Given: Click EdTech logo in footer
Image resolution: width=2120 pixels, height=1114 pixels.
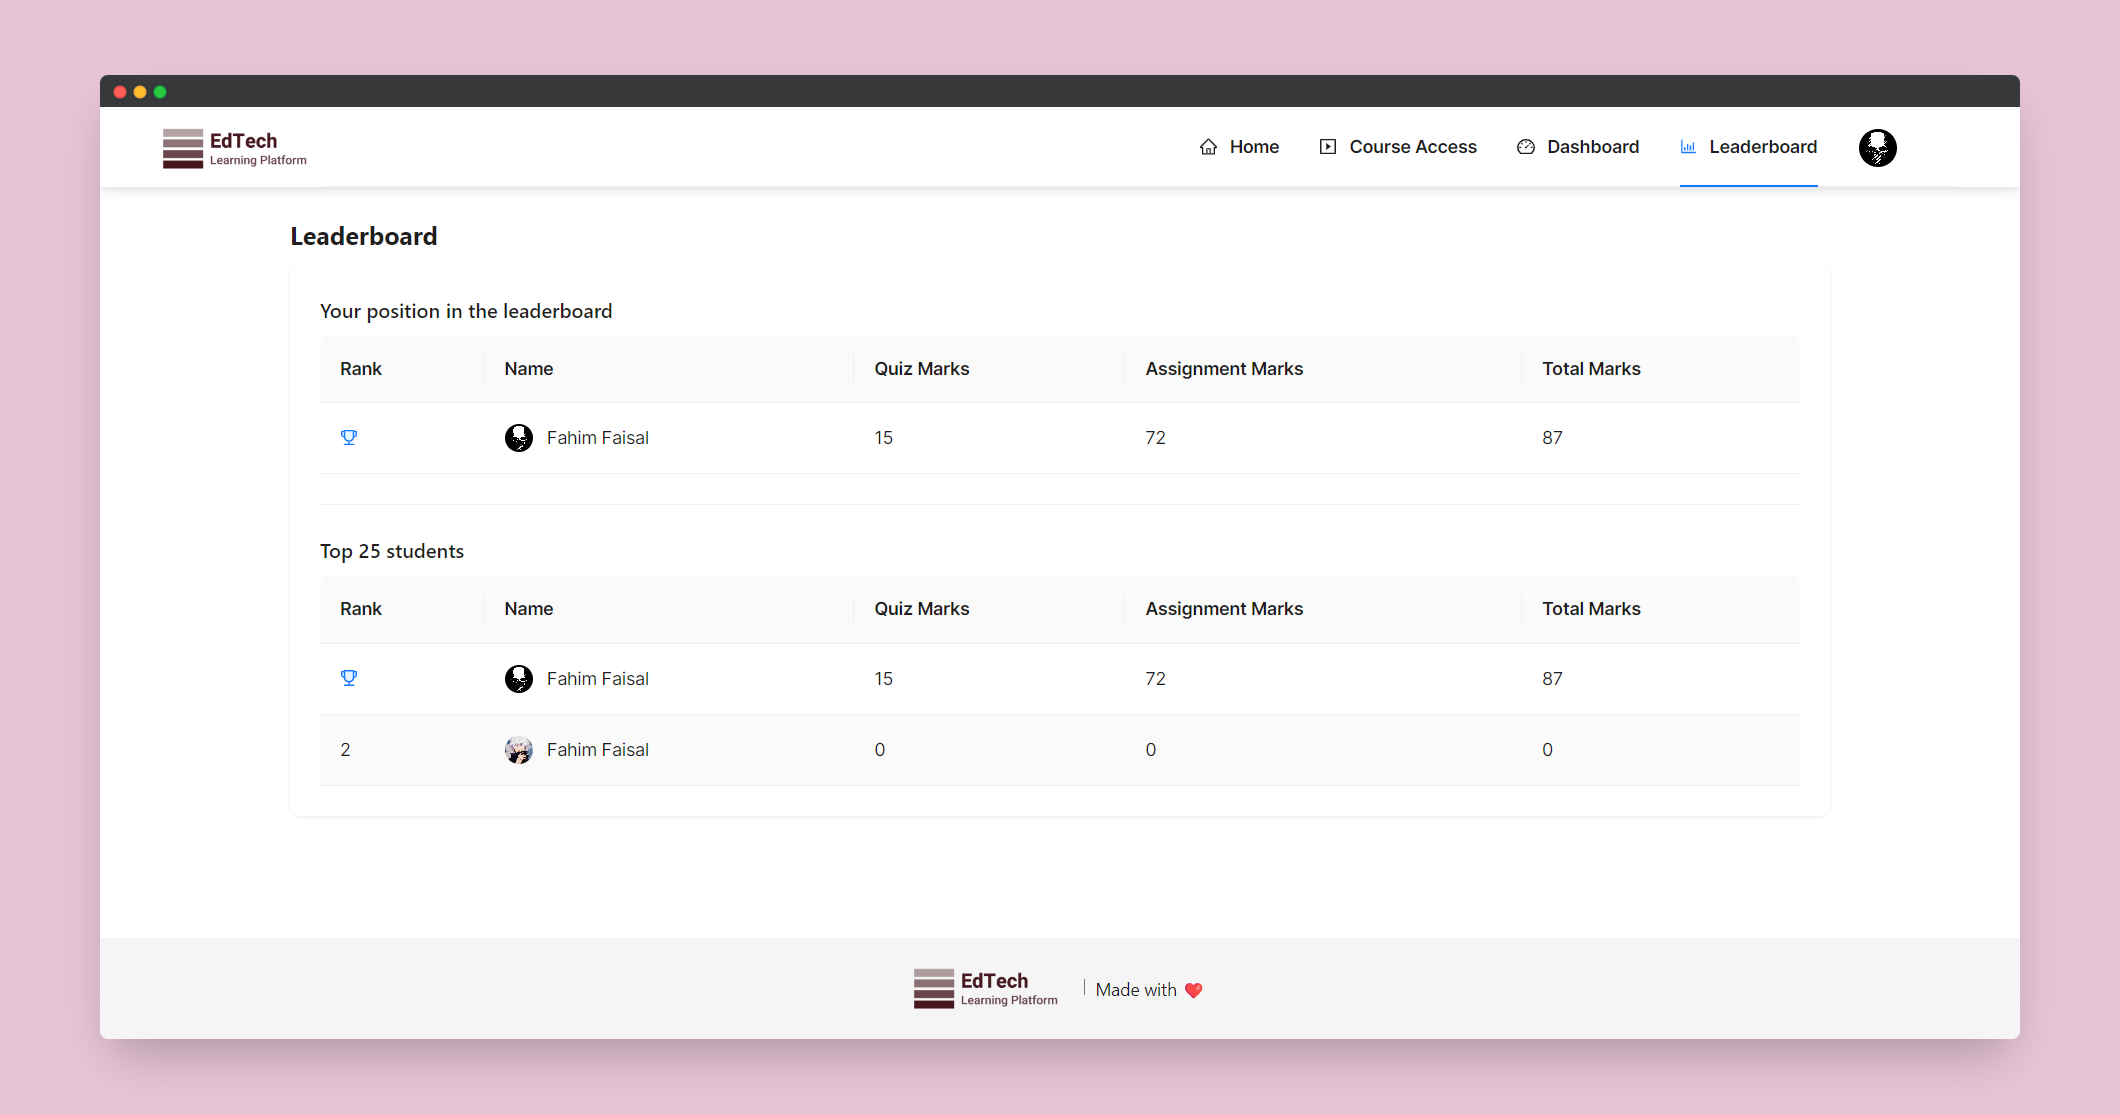Looking at the screenshot, I should tap(985, 989).
